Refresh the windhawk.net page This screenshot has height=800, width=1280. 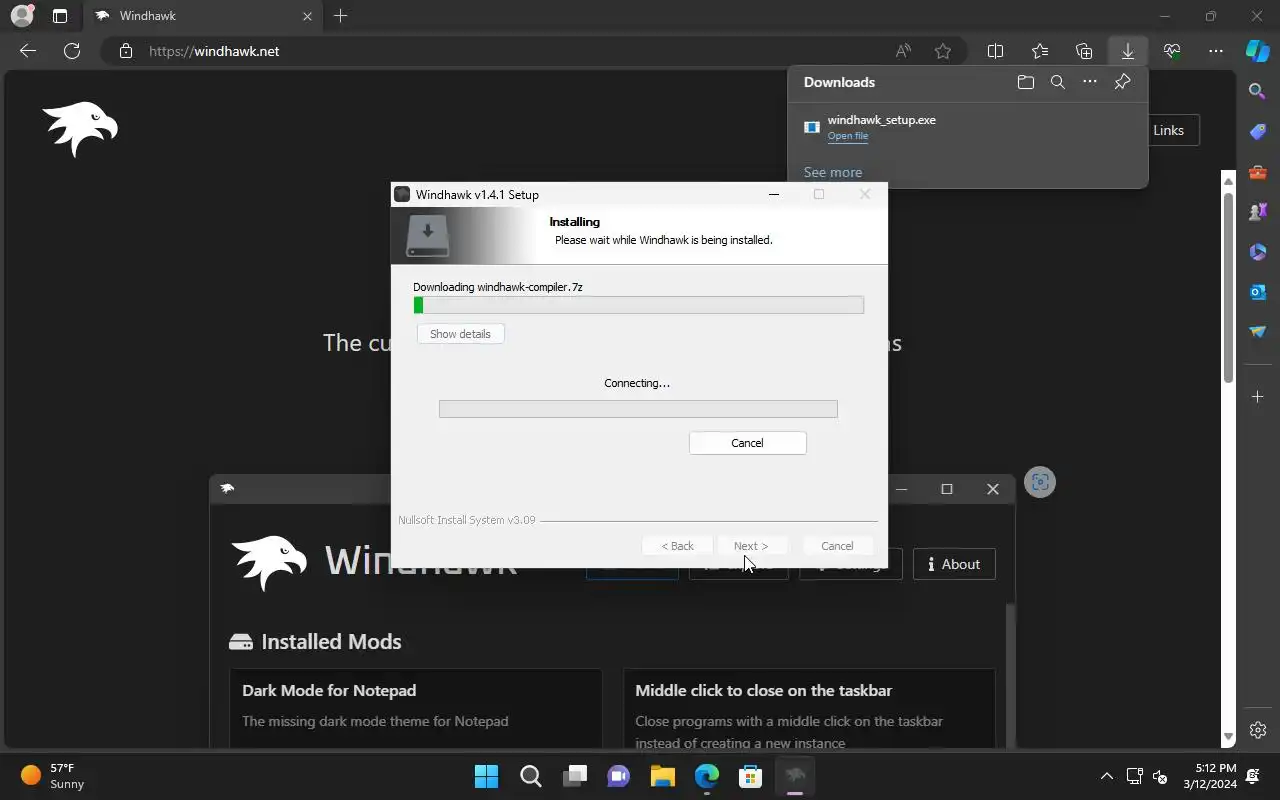pos(72,51)
